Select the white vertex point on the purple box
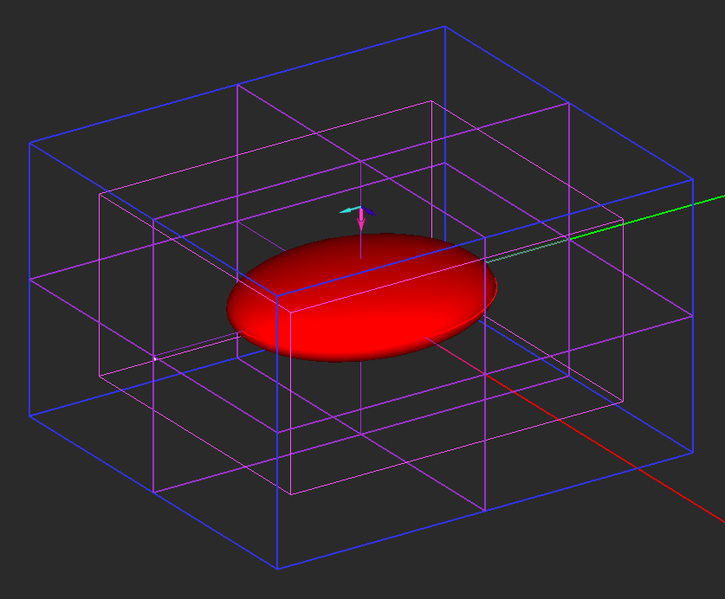Image resolution: width=725 pixels, height=599 pixels. pos(155,358)
